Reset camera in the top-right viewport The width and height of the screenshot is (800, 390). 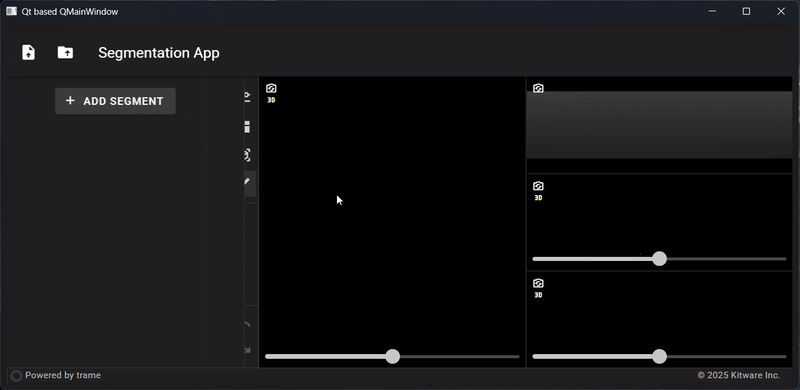[x=538, y=88]
